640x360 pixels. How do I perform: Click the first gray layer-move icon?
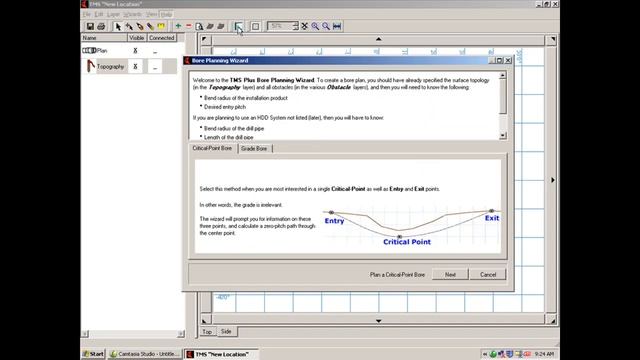pyautogui.click(x=210, y=27)
